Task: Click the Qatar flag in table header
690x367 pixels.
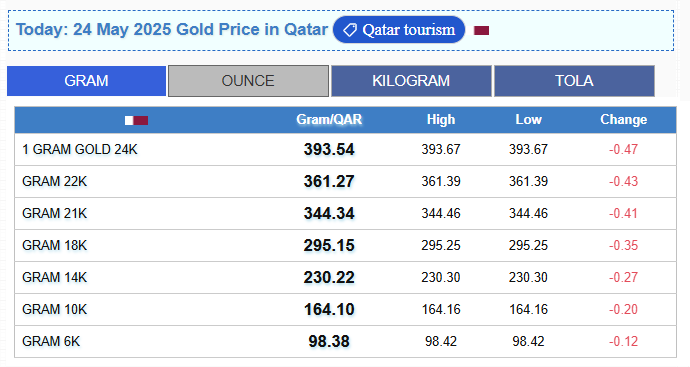Action: tap(136, 120)
